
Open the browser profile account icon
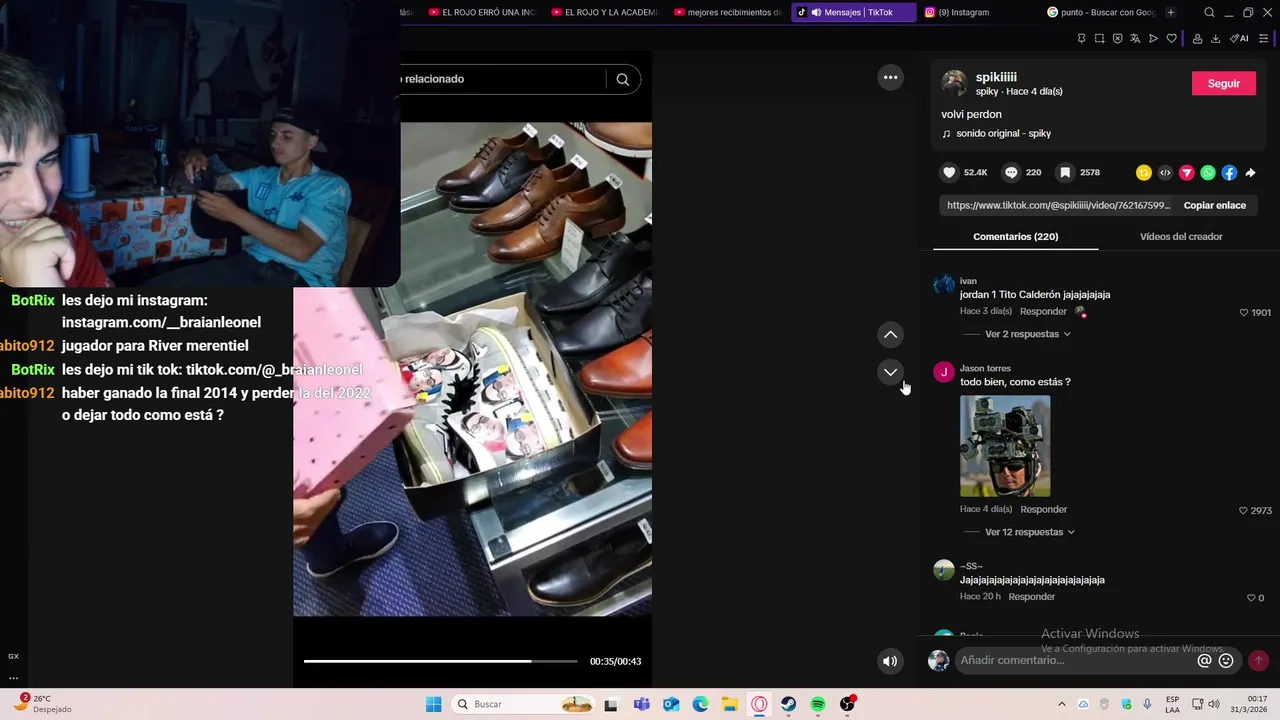click(1197, 39)
